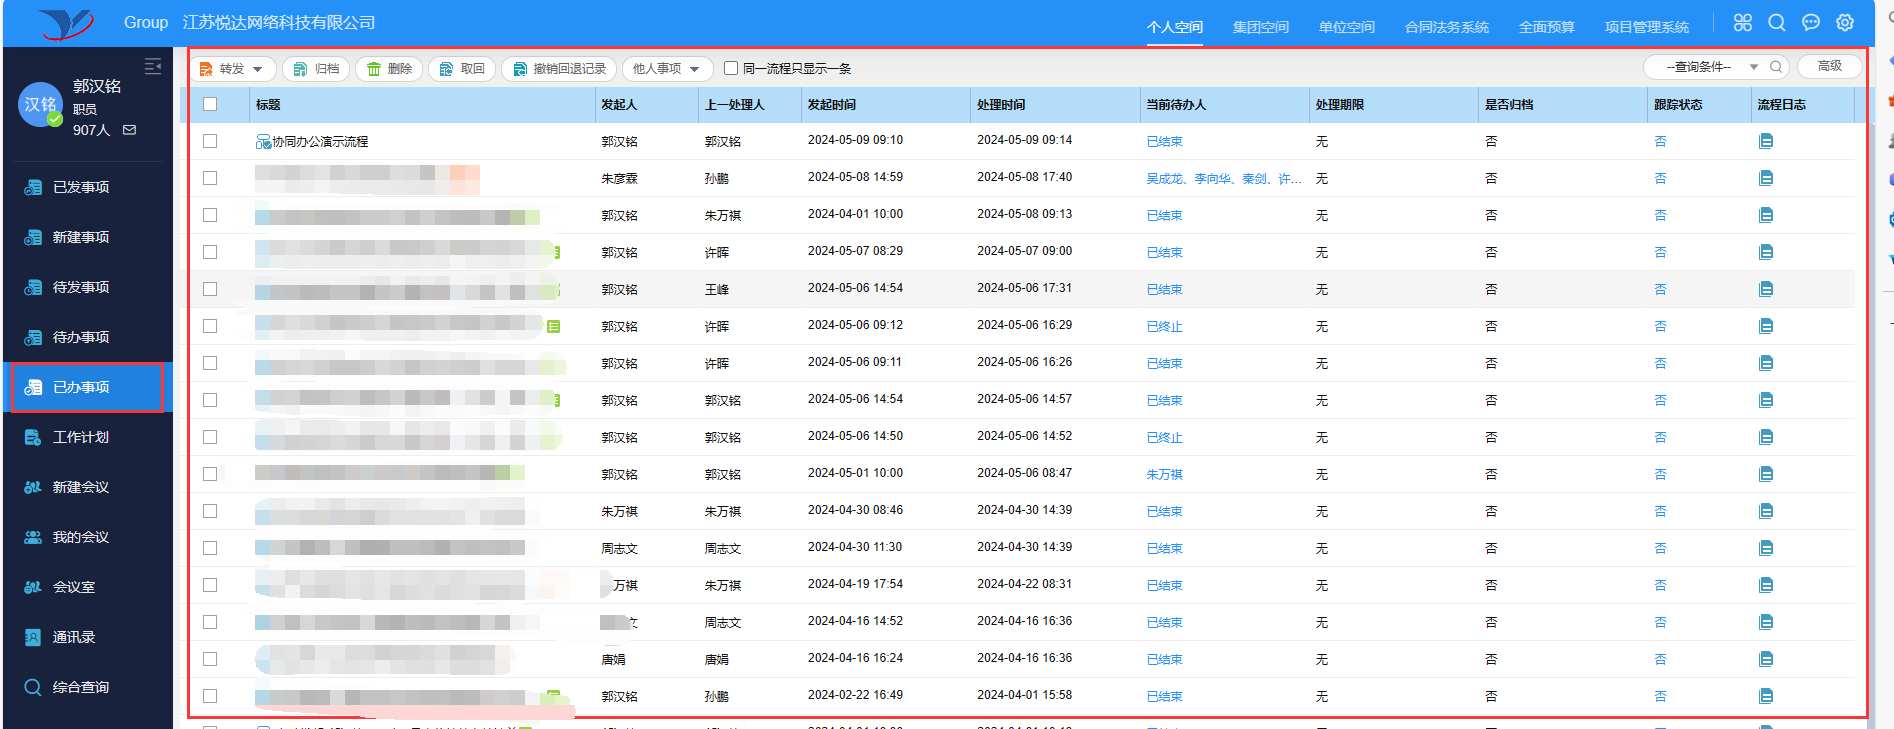Image resolution: width=1894 pixels, height=729 pixels.
Task: Open the app grid icon in header
Action: point(1743,23)
